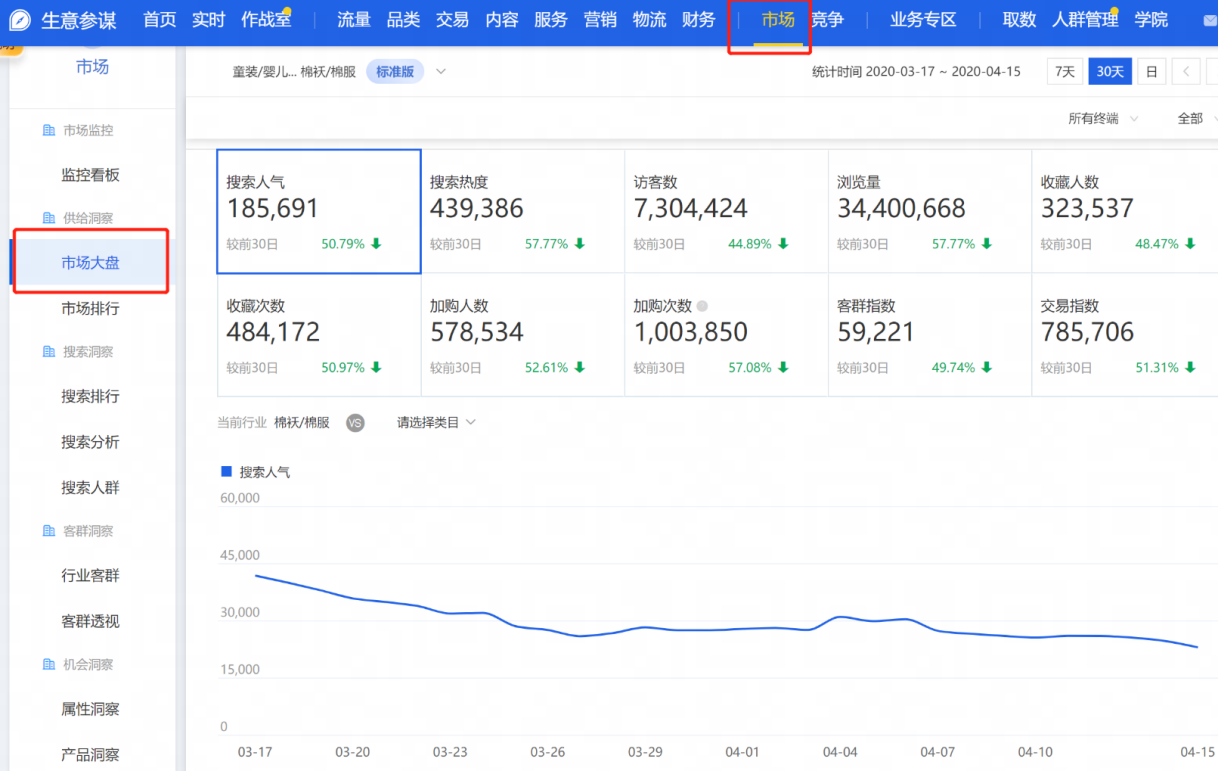Open the 所有终端 dropdown
Screen dimensions: 1218x771
click(x=1102, y=119)
